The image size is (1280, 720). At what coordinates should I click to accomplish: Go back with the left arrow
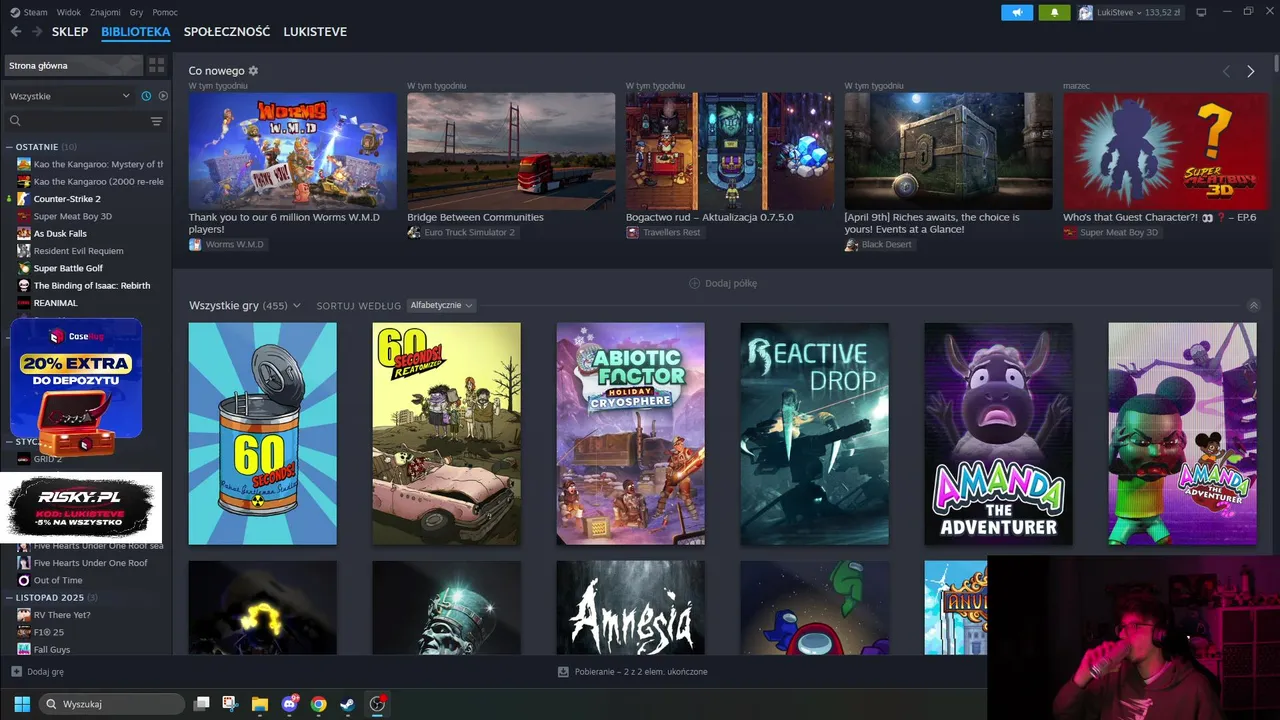[16, 32]
